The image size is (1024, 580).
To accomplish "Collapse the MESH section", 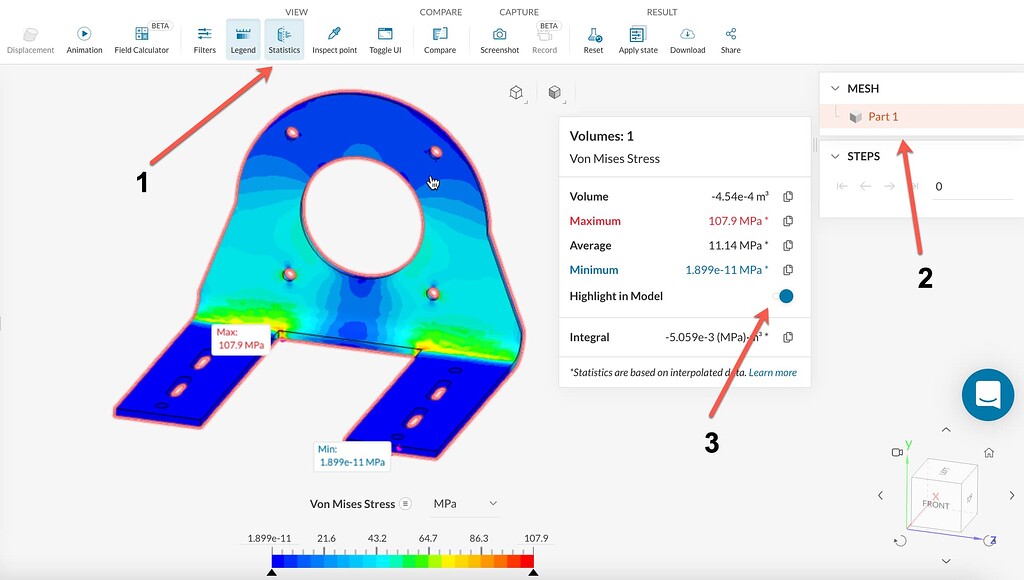I will pos(835,88).
